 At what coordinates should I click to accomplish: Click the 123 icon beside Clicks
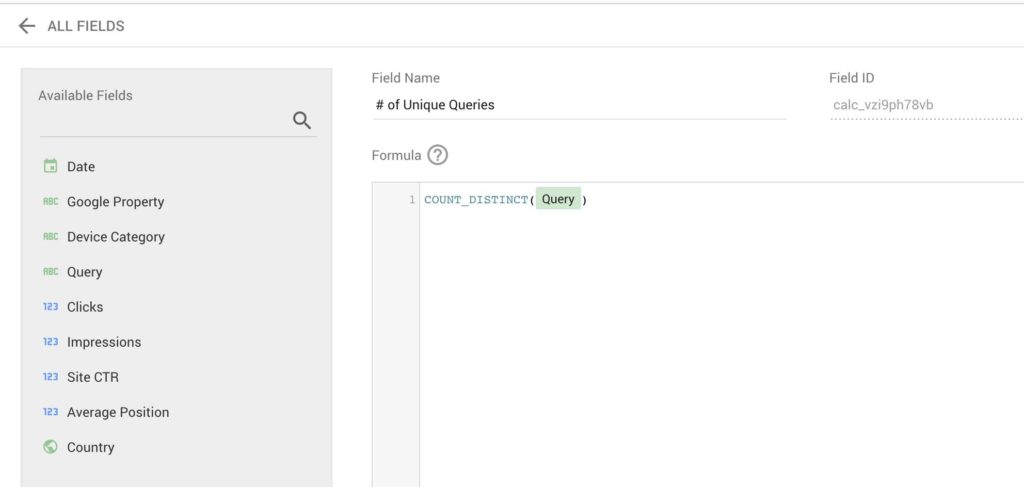pos(50,307)
